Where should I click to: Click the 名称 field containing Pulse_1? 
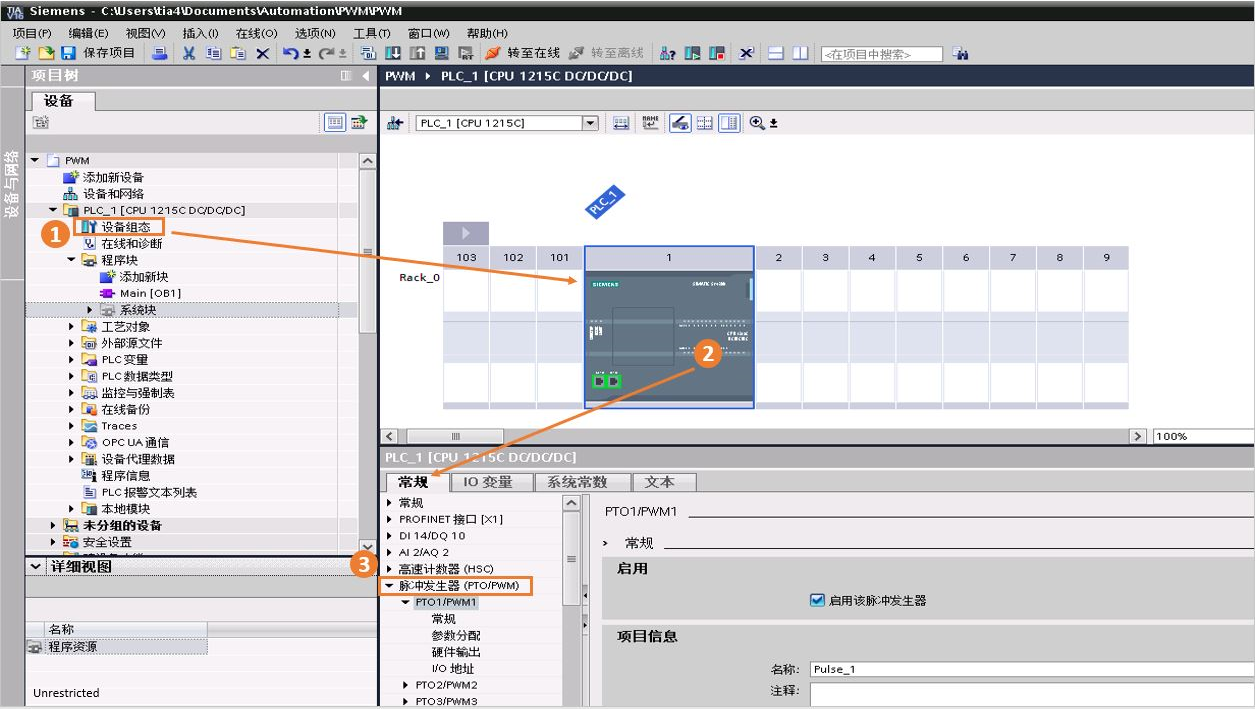pos(1032,669)
